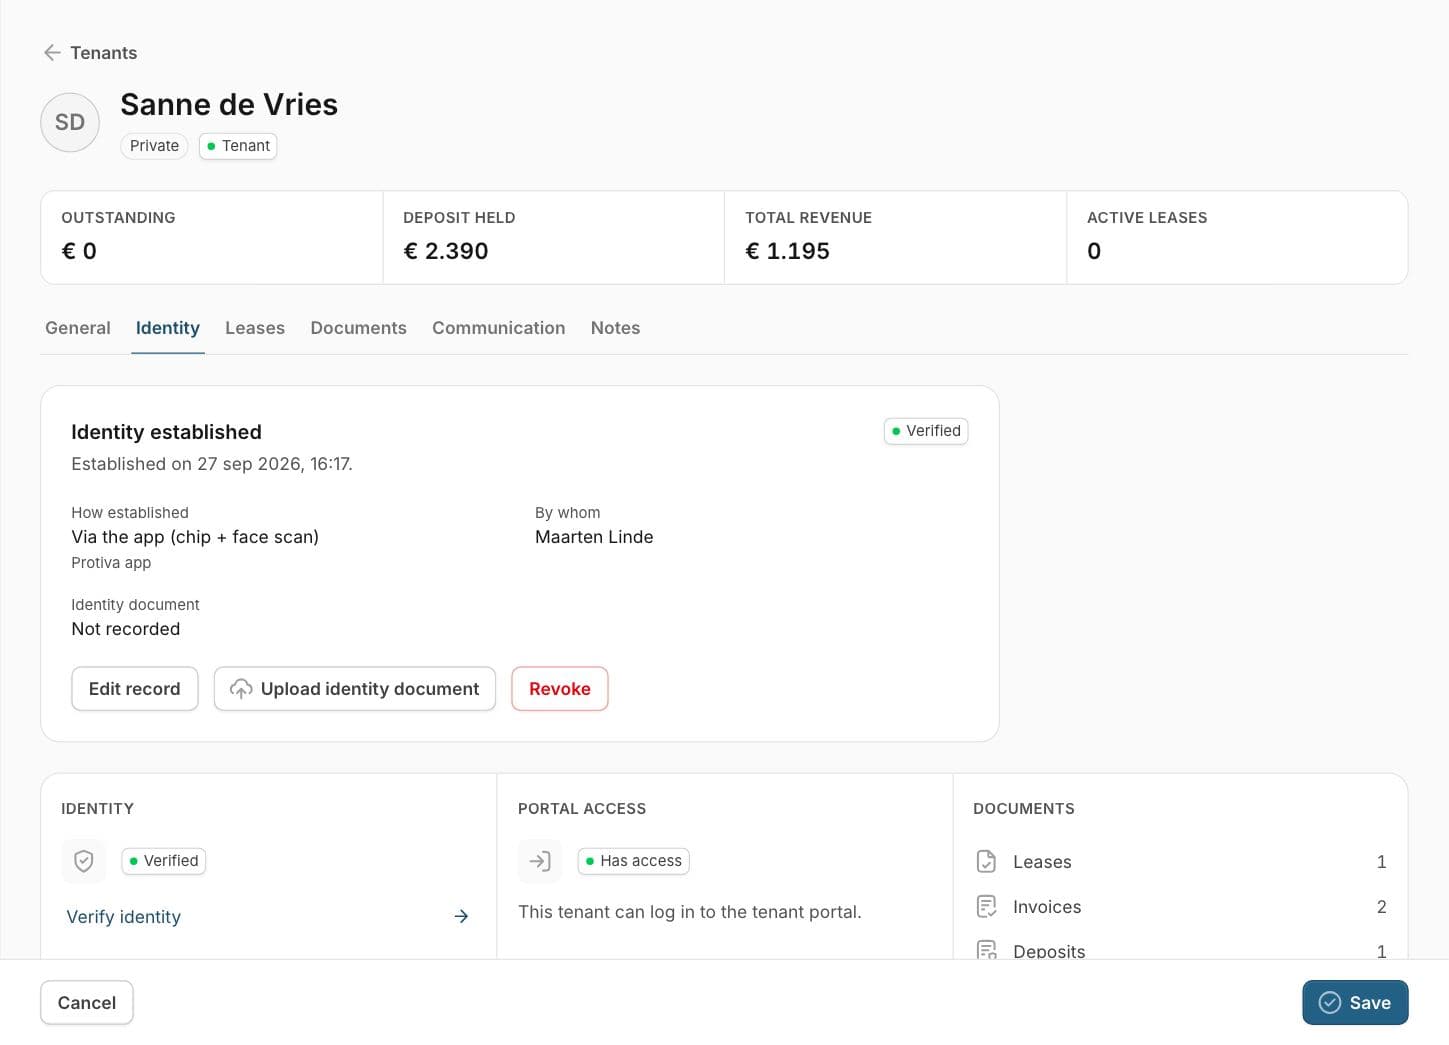Click the Deposits document icon
The image size is (1449, 1045).
pyautogui.click(x=986, y=950)
